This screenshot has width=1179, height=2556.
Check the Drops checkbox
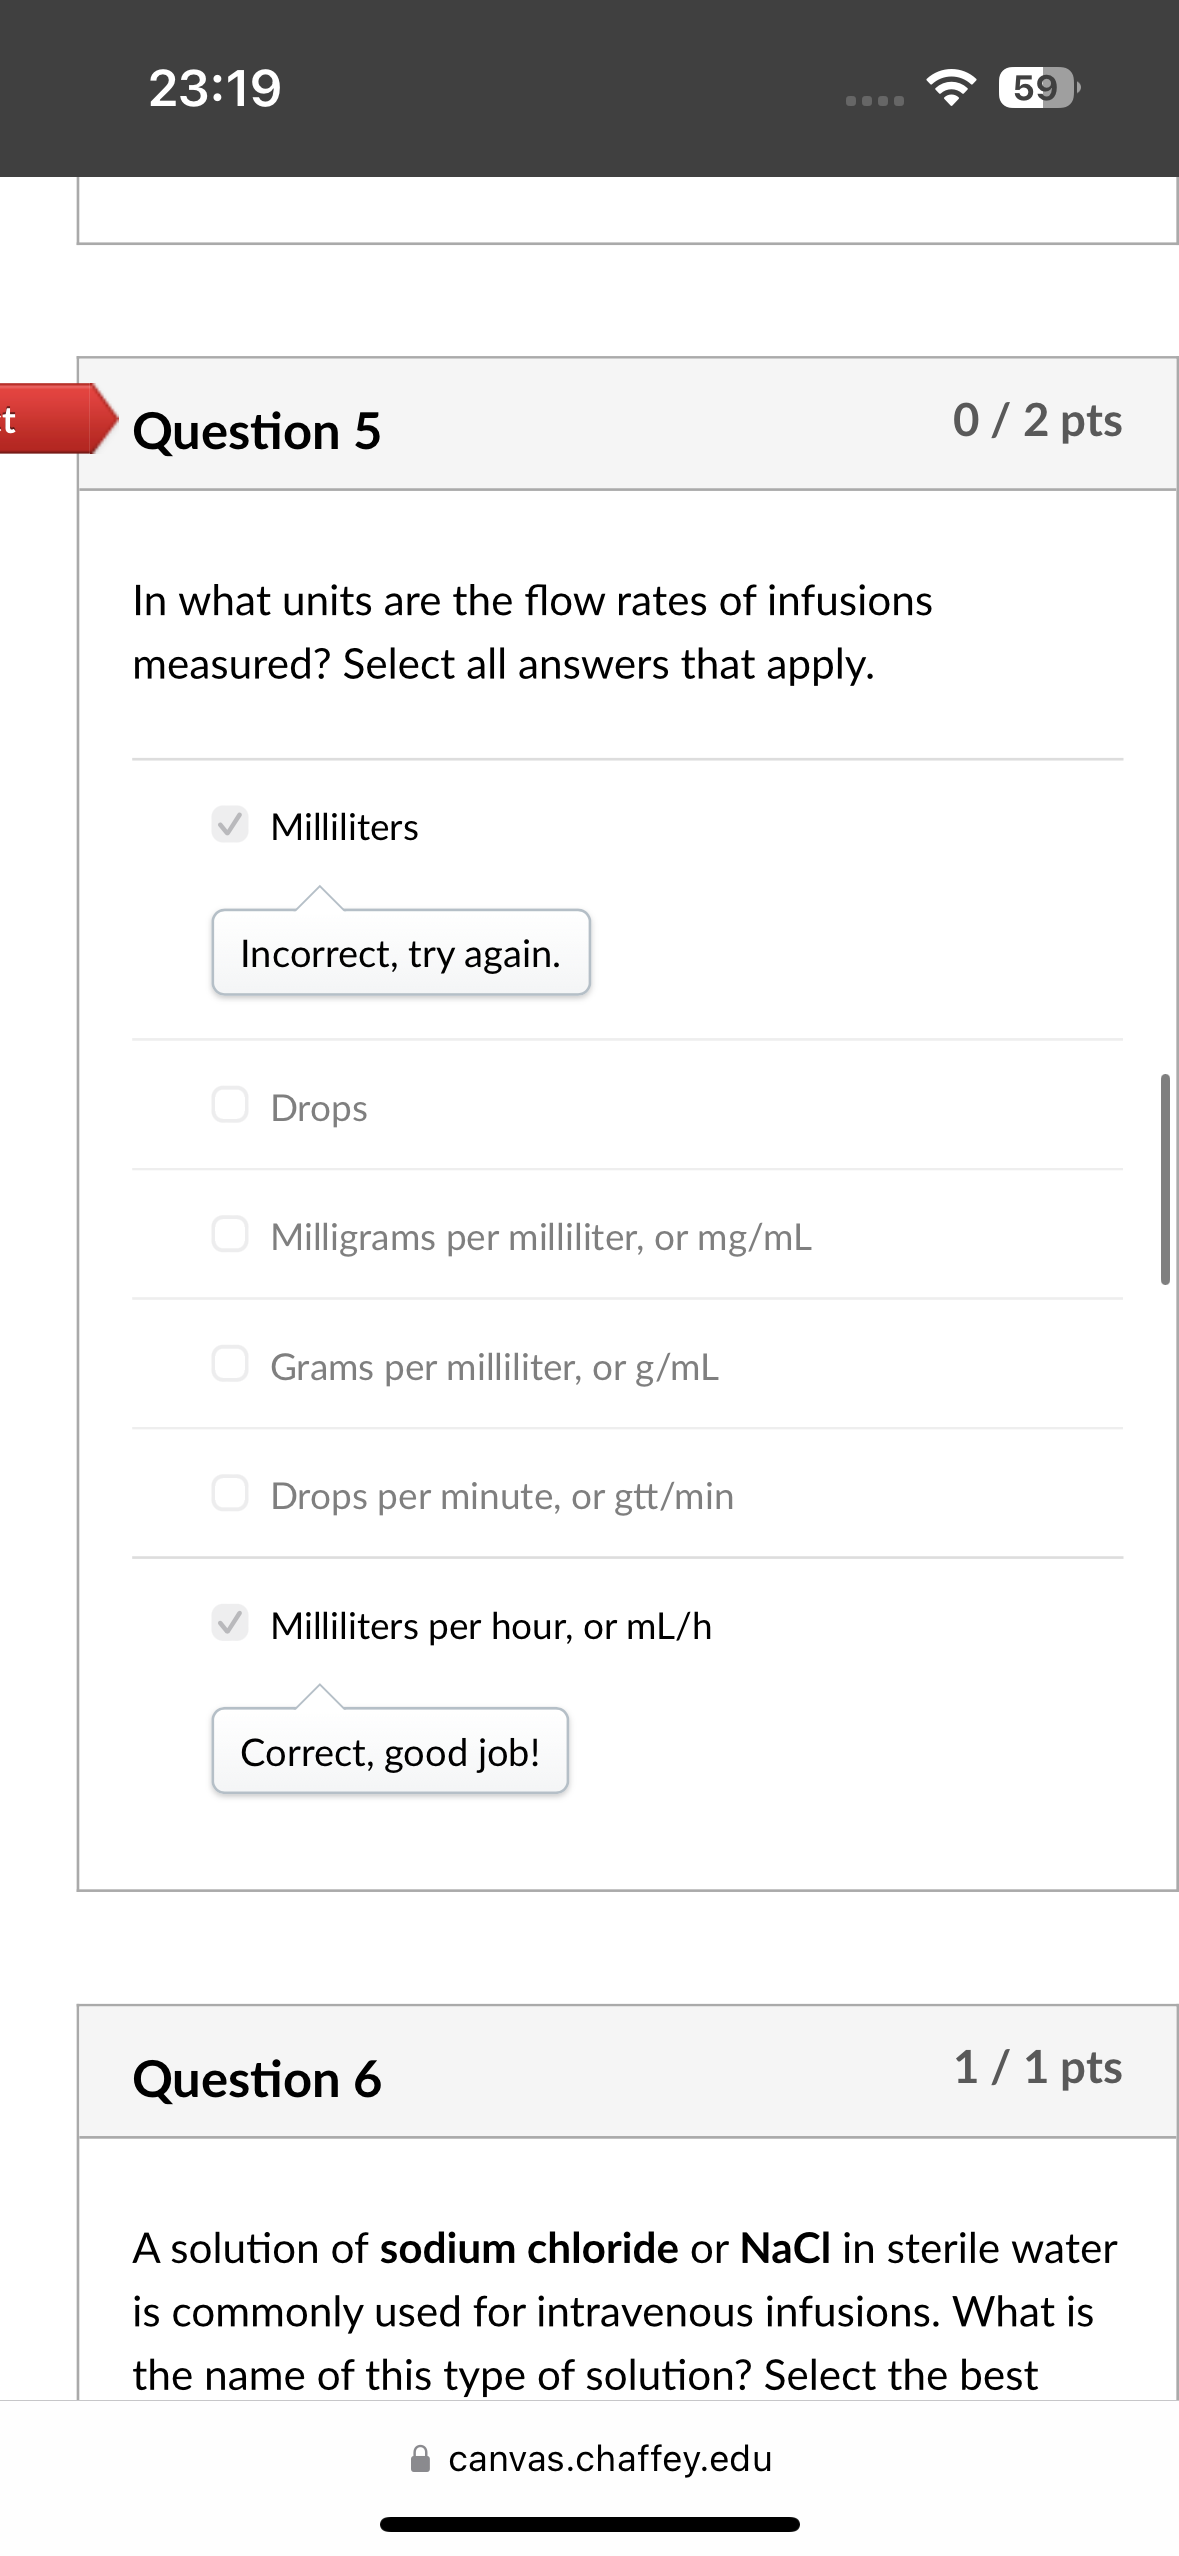(x=230, y=1105)
